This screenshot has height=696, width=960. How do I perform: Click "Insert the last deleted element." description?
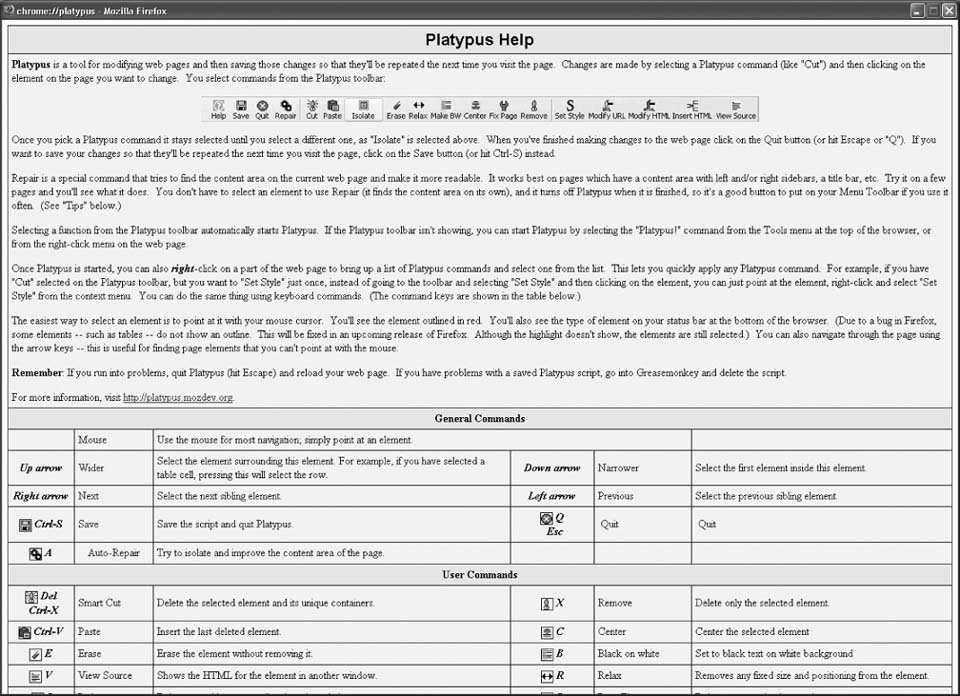pyautogui.click(x=219, y=631)
